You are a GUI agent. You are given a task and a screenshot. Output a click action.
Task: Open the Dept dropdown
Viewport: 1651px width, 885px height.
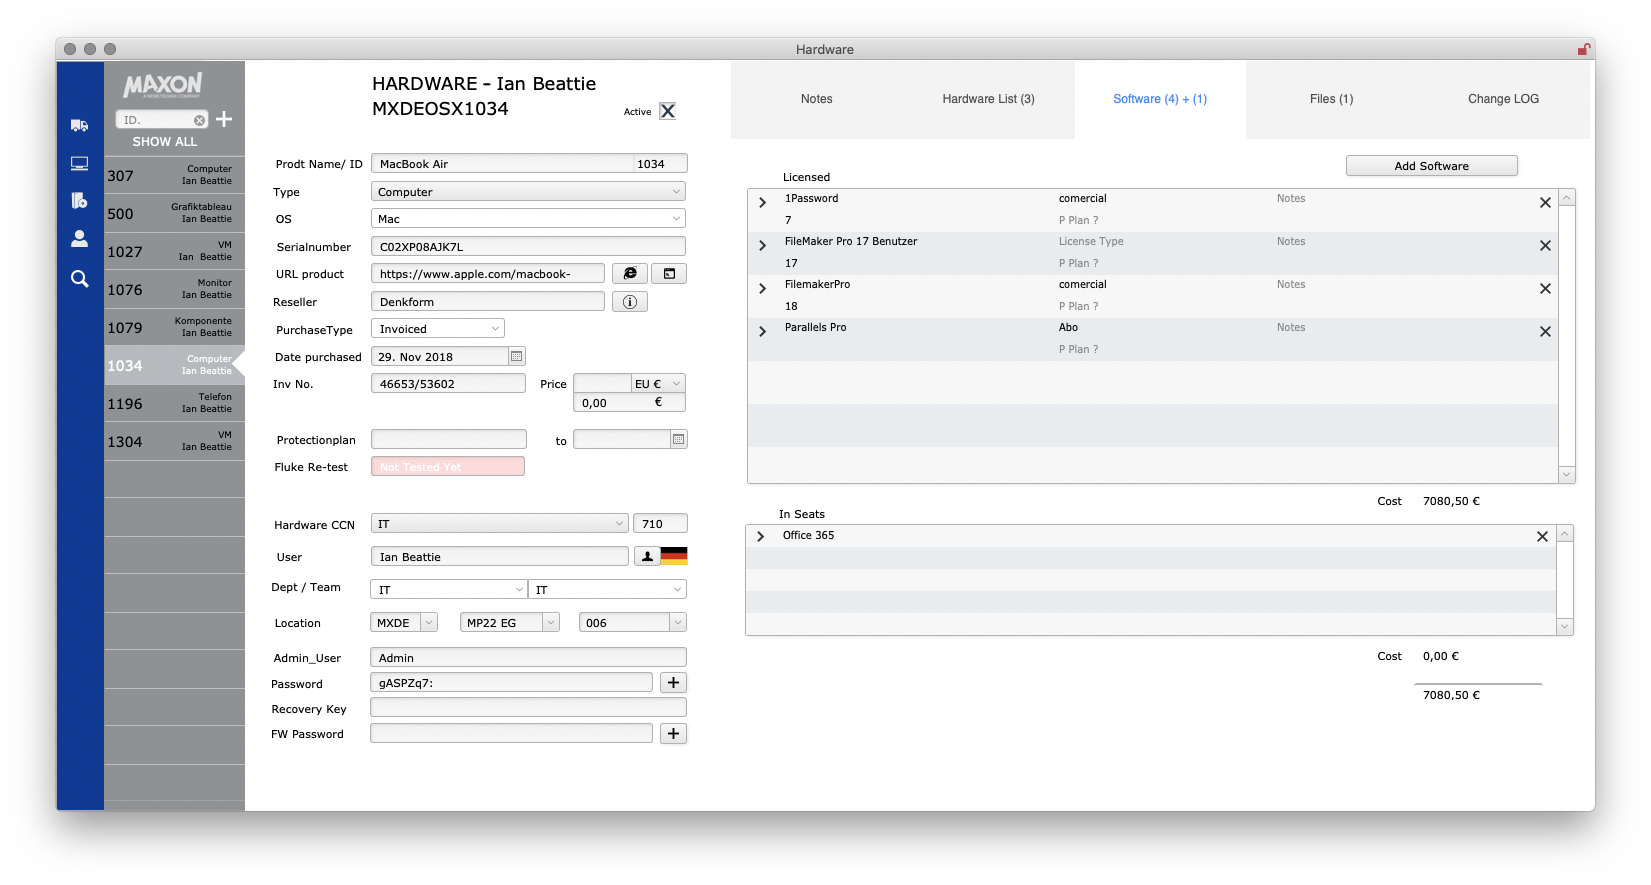(448, 590)
